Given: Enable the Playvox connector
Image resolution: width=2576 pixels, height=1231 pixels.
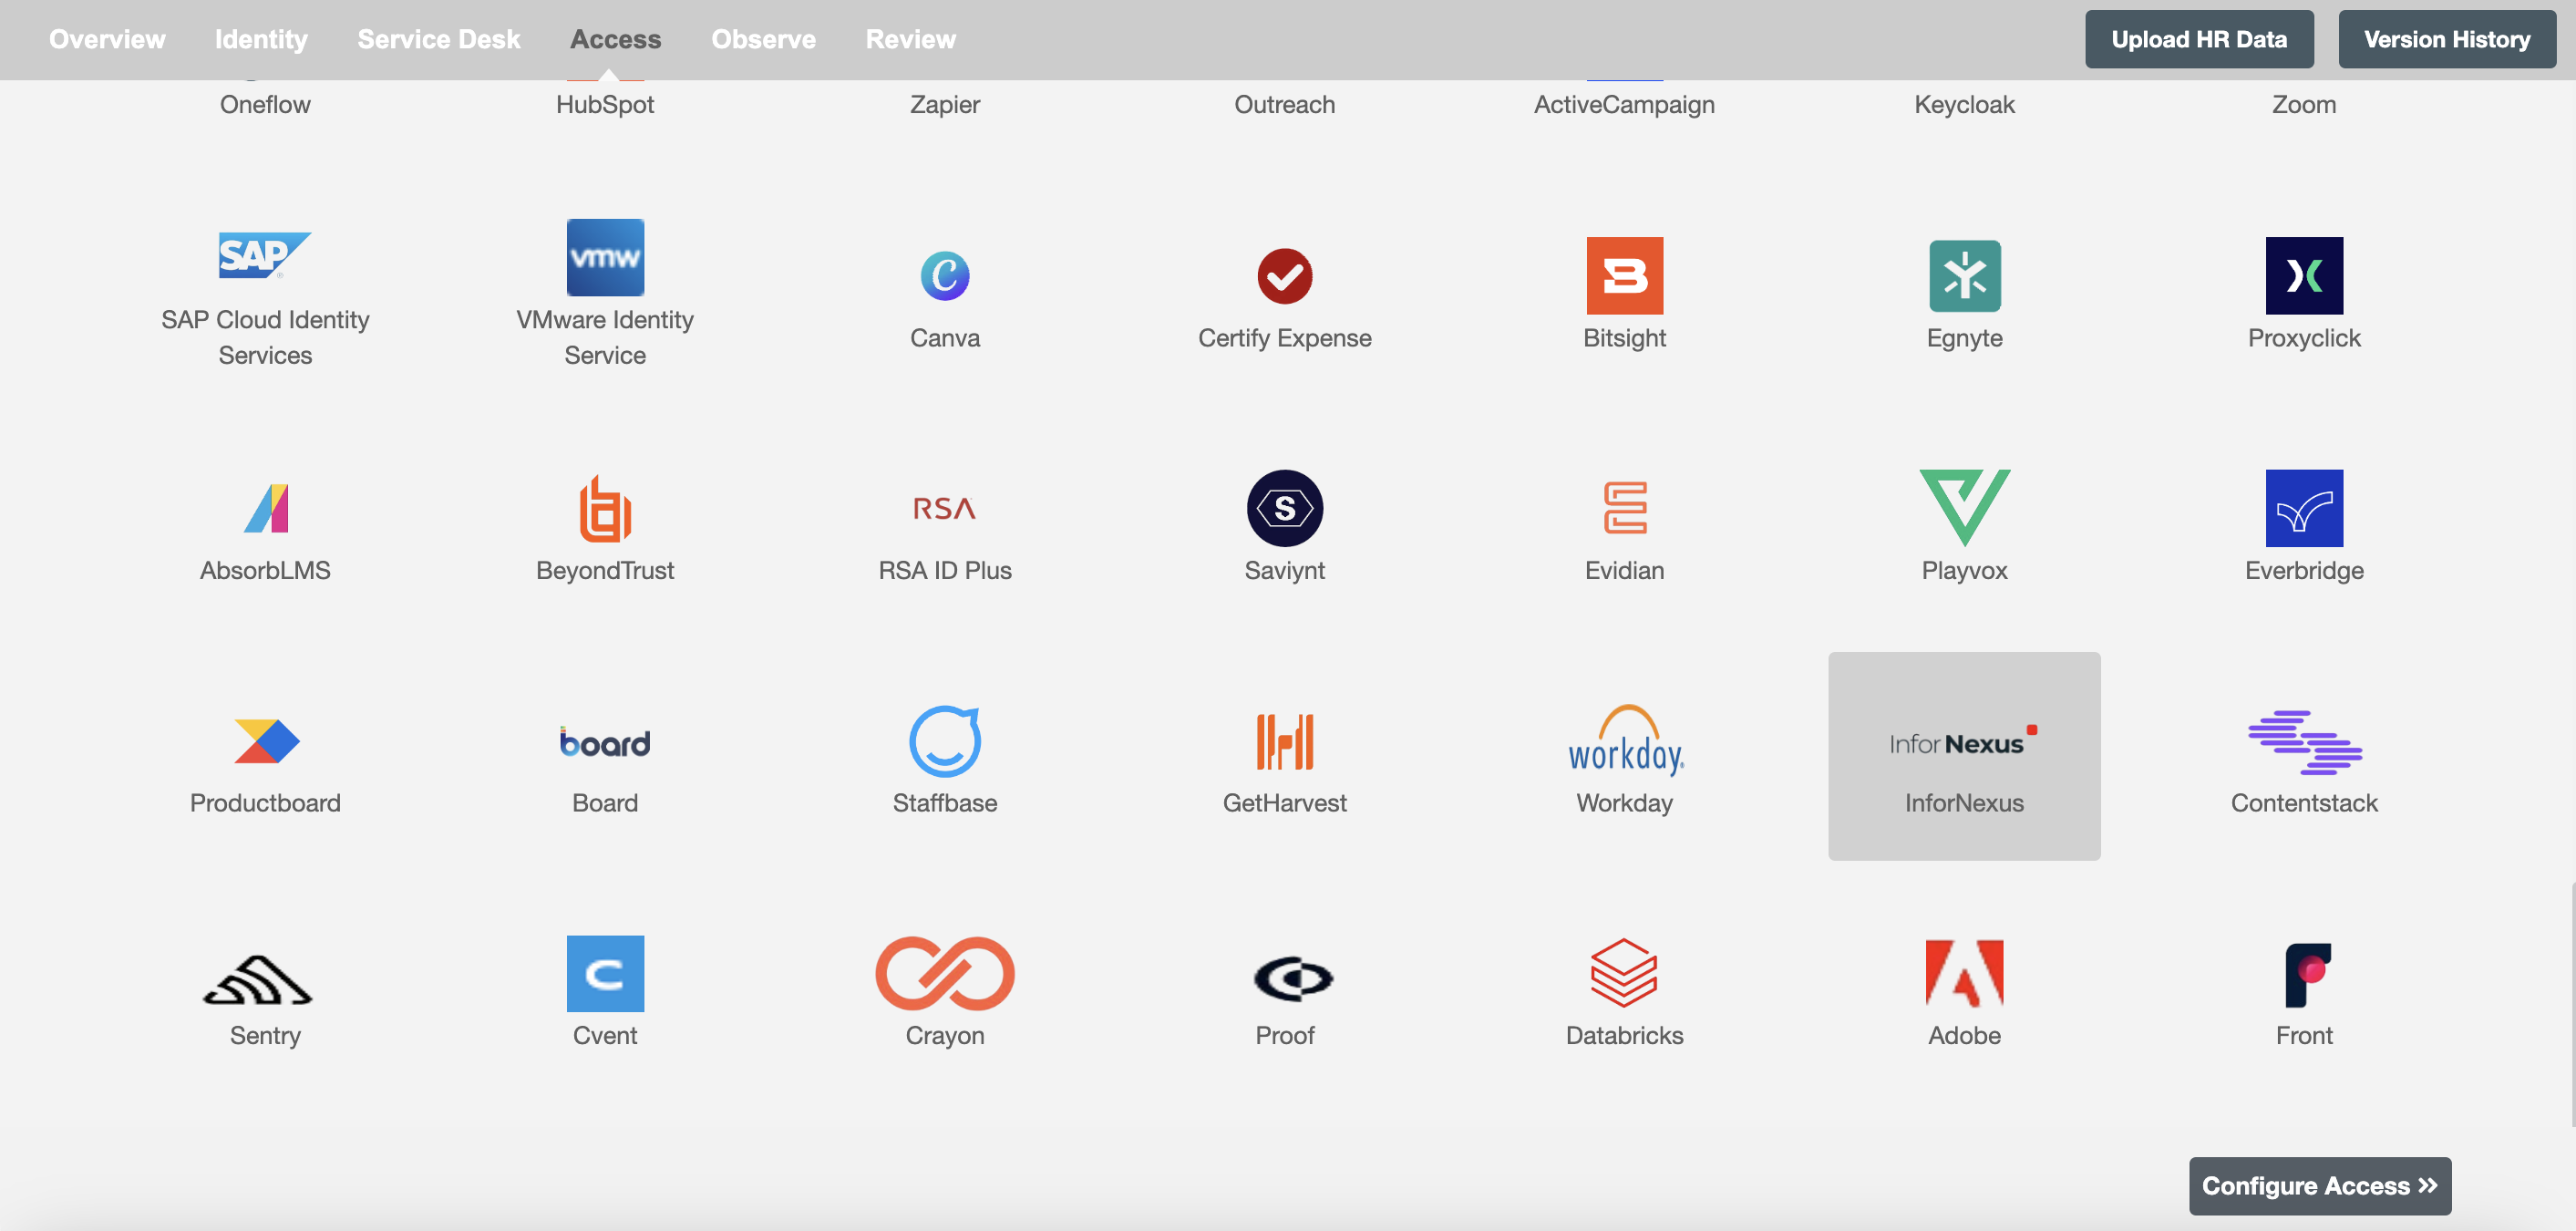Looking at the screenshot, I should click(x=1965, y=524).
